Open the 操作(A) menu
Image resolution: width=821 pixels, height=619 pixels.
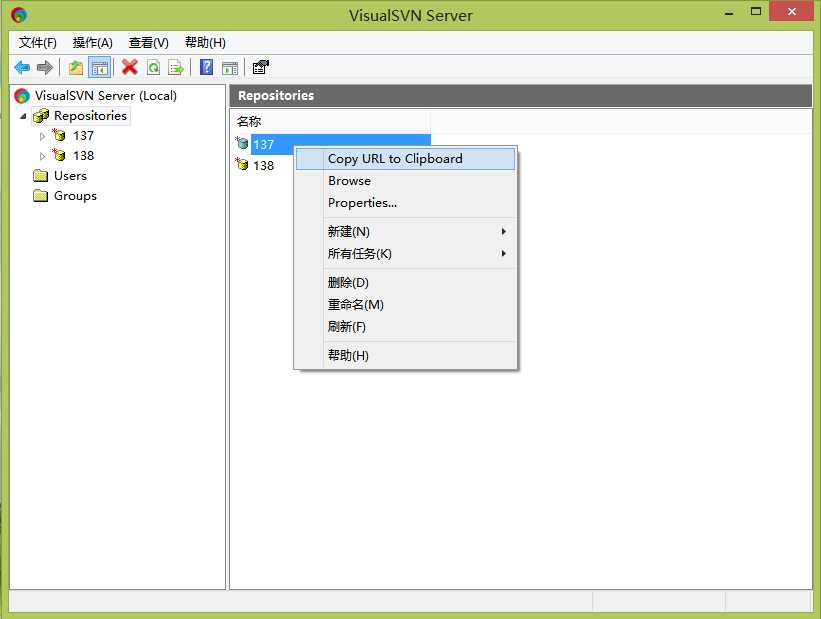point(93,42)
